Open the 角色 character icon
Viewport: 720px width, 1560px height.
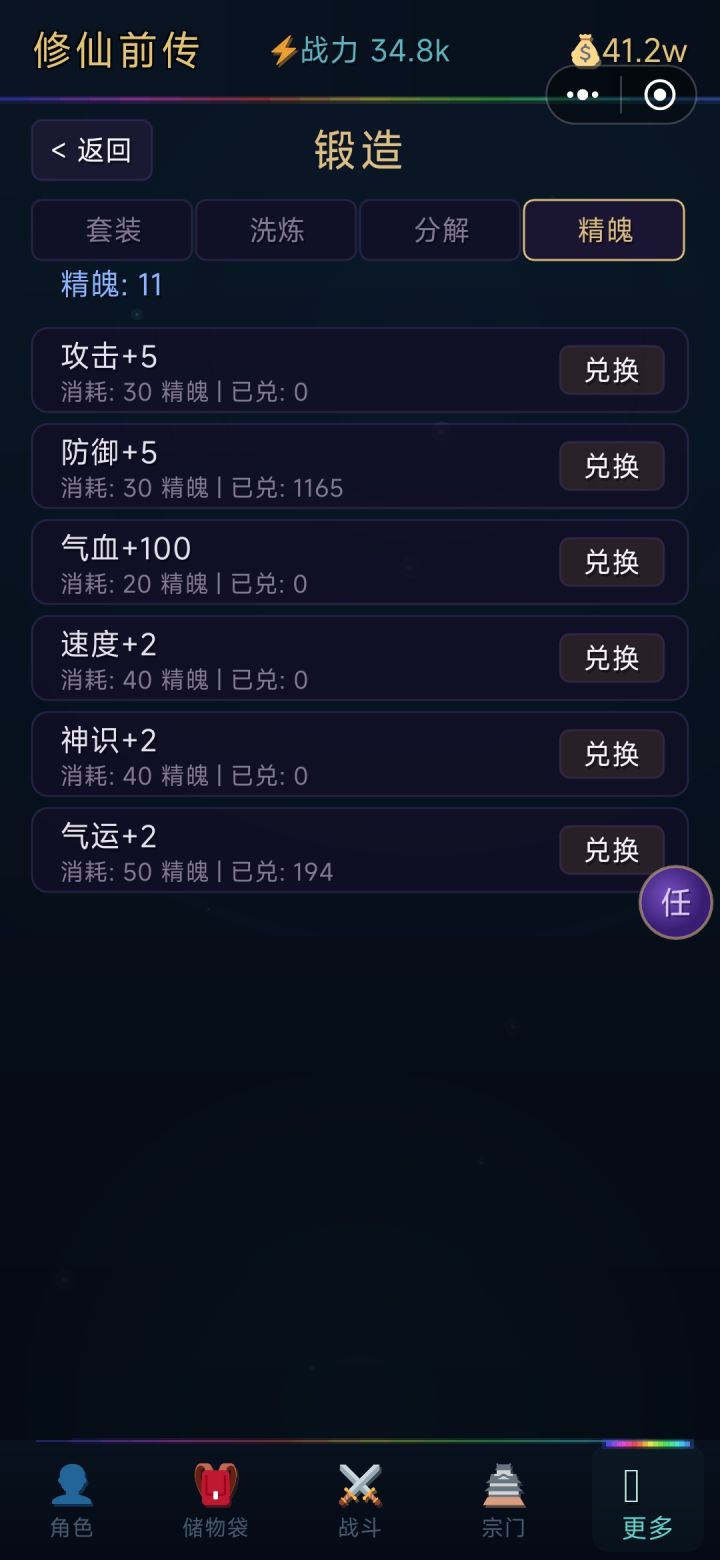click(x=71, y=1485)
